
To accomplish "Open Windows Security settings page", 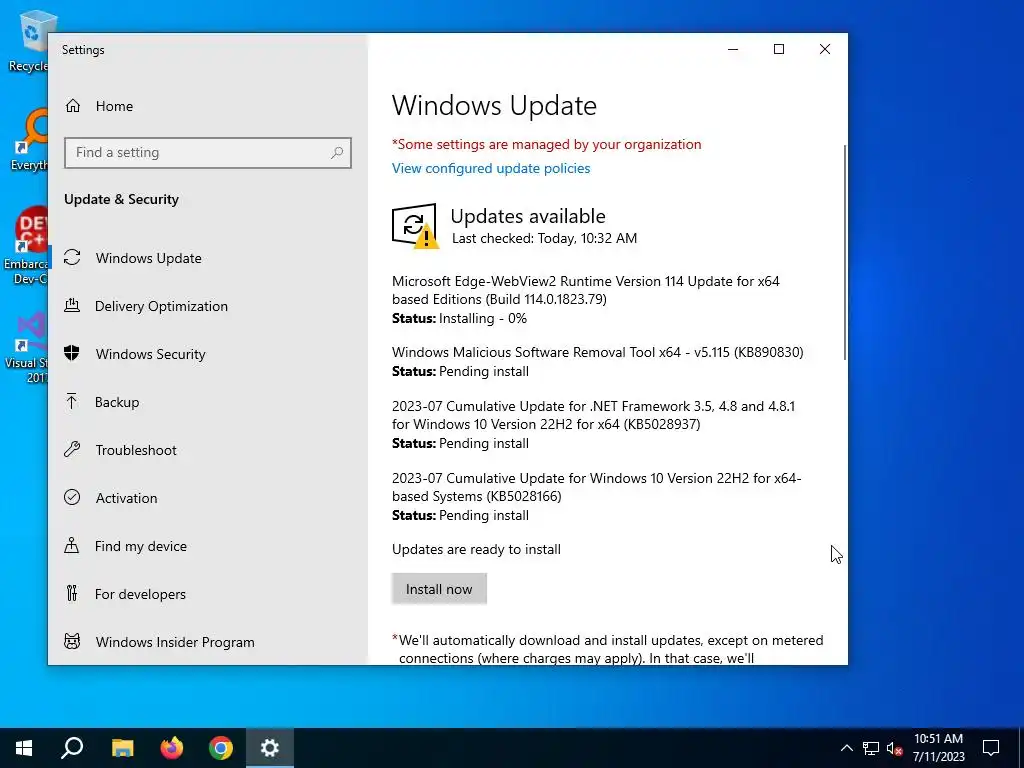I will (208, 354).
